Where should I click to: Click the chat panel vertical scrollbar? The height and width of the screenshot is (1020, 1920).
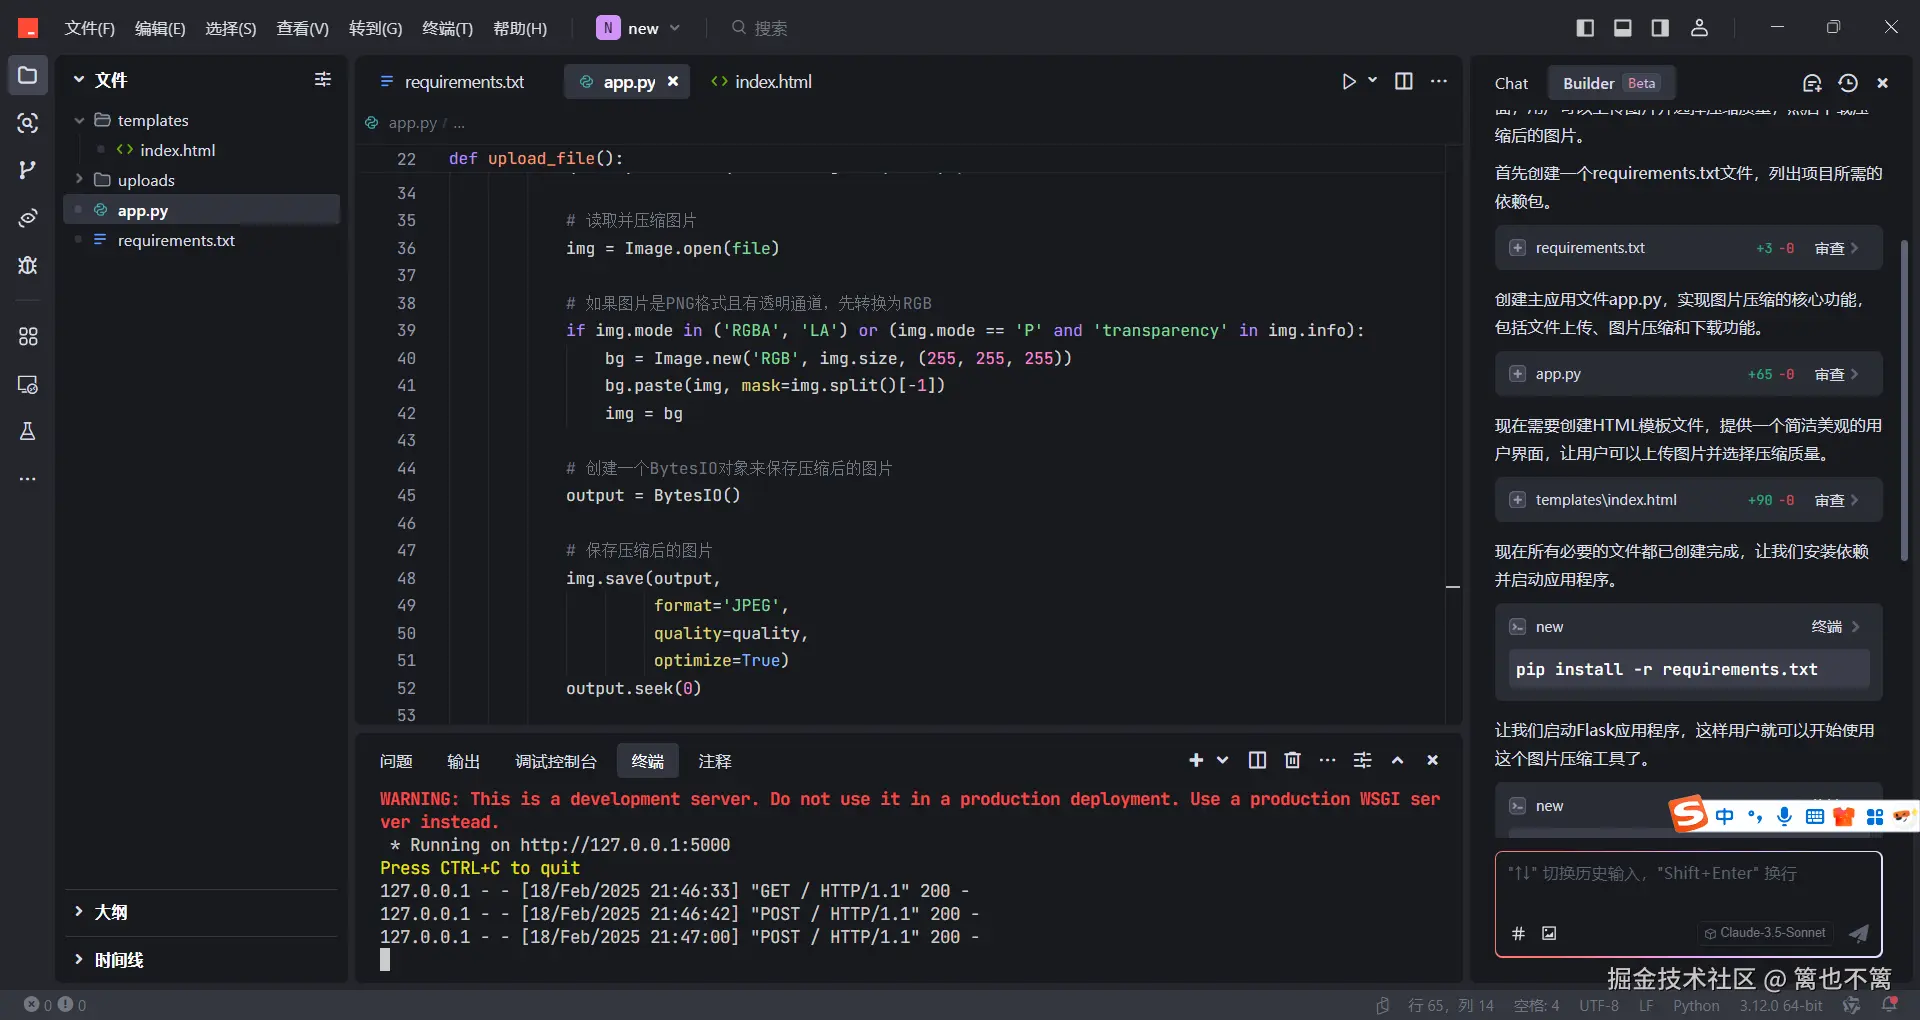point(1904,400)
